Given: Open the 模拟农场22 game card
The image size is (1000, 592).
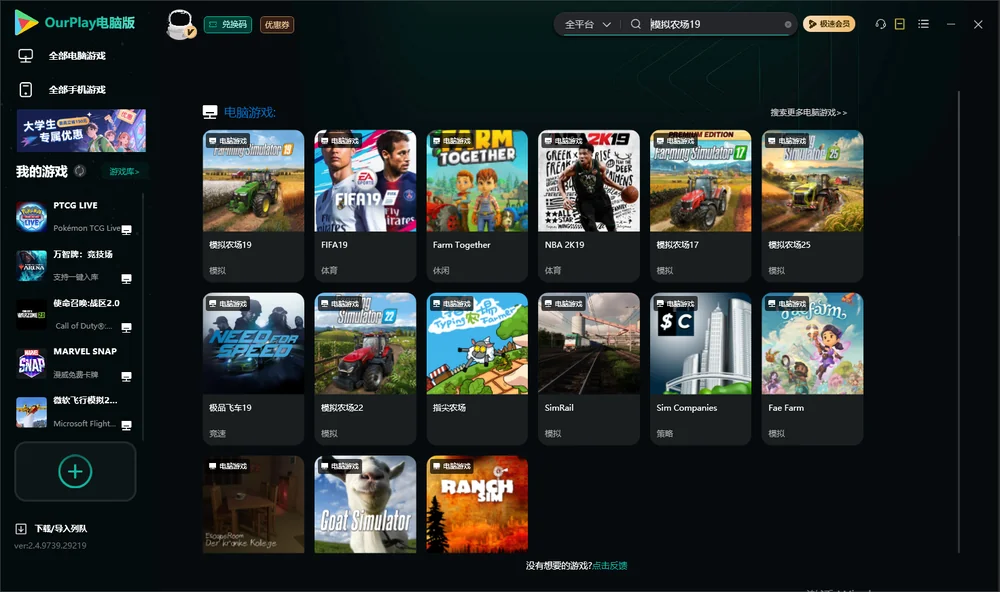Looking at the screenshot, I should tap(365, 369).
